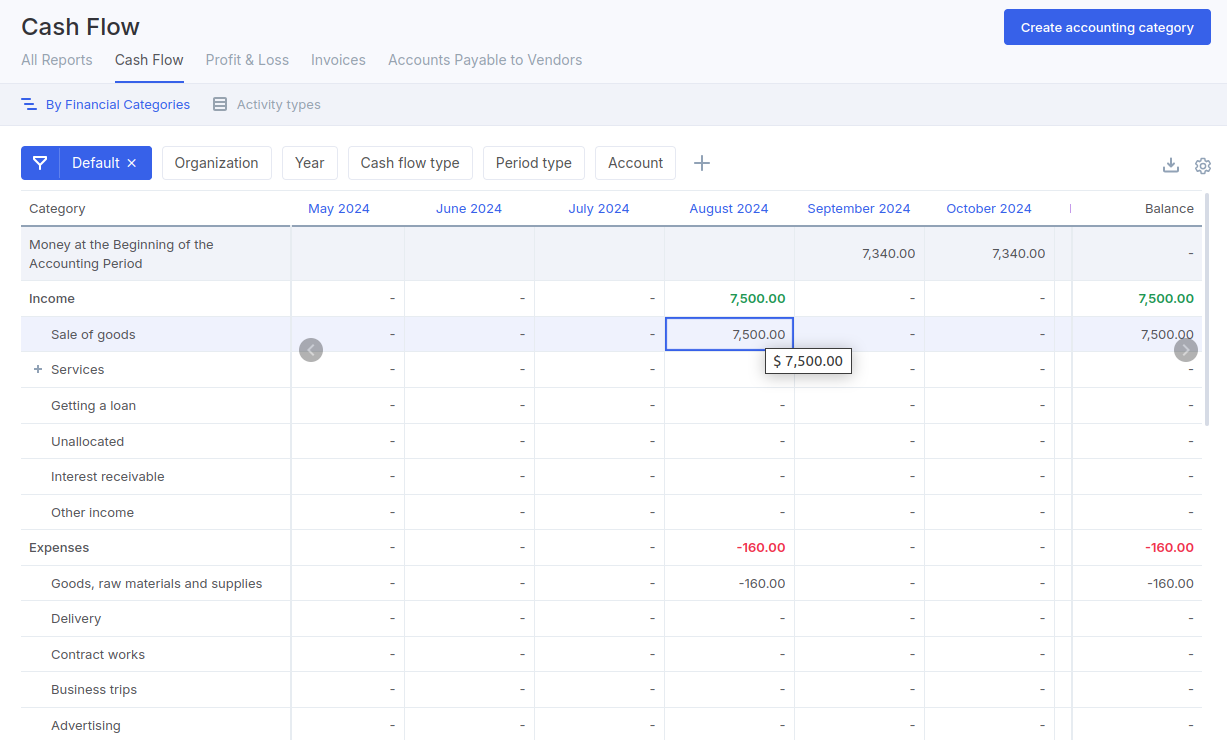Open the Organization filter dropdown

[x=216, y=163]
